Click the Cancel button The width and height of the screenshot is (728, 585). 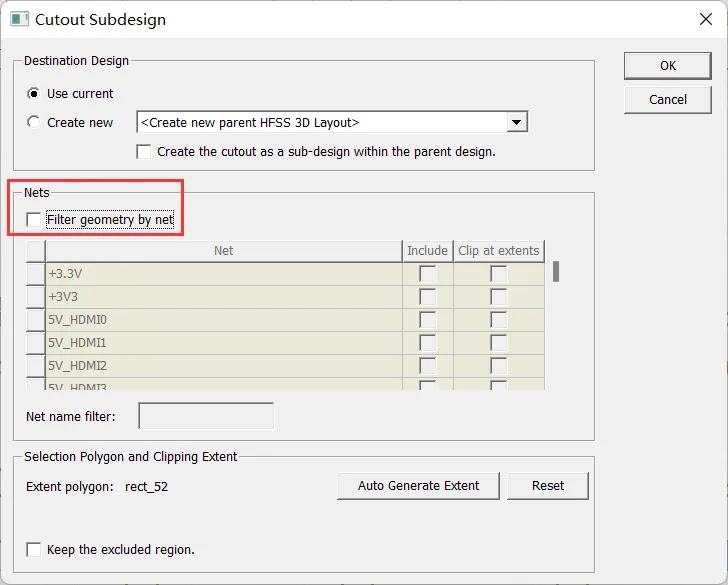668,99
